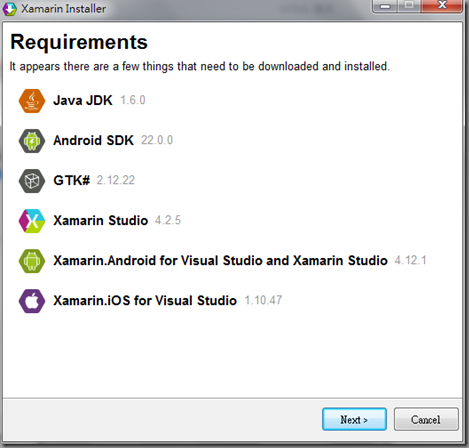The image size is (469, 448).
Task: Select the Android SDK requirement label
Action: tap(94, 140)
